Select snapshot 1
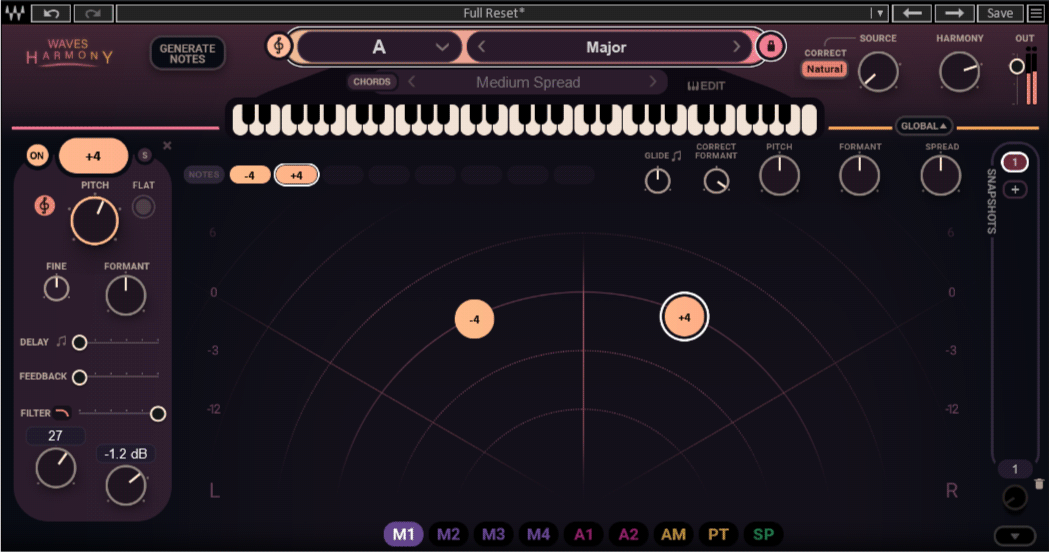This screenshot has height=552, width=1049. [1015, 162]
